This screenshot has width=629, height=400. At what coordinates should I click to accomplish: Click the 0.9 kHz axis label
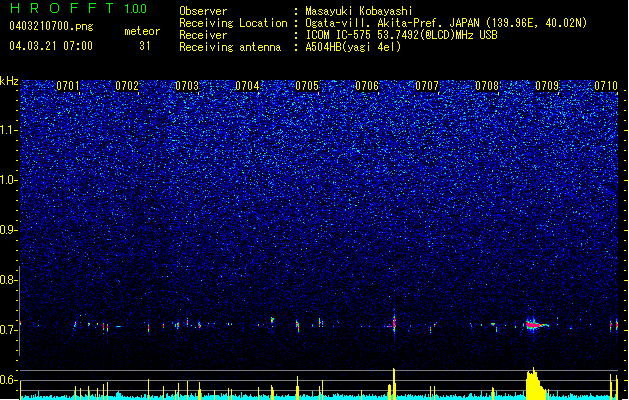(9, 230)
